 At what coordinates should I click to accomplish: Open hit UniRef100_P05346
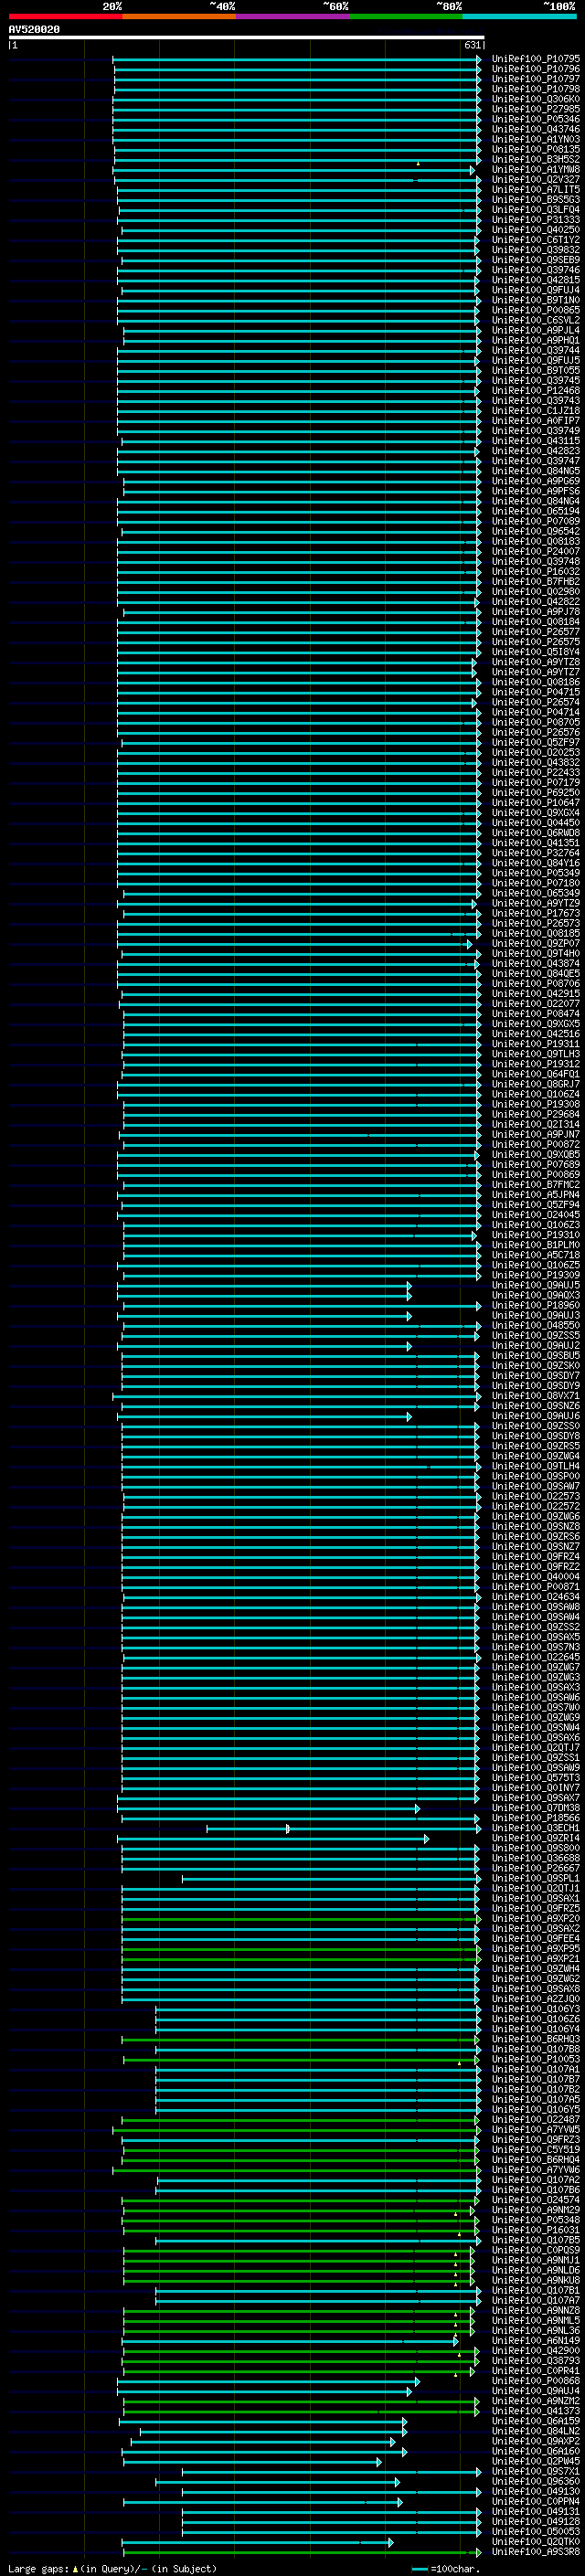pos(535,119)
